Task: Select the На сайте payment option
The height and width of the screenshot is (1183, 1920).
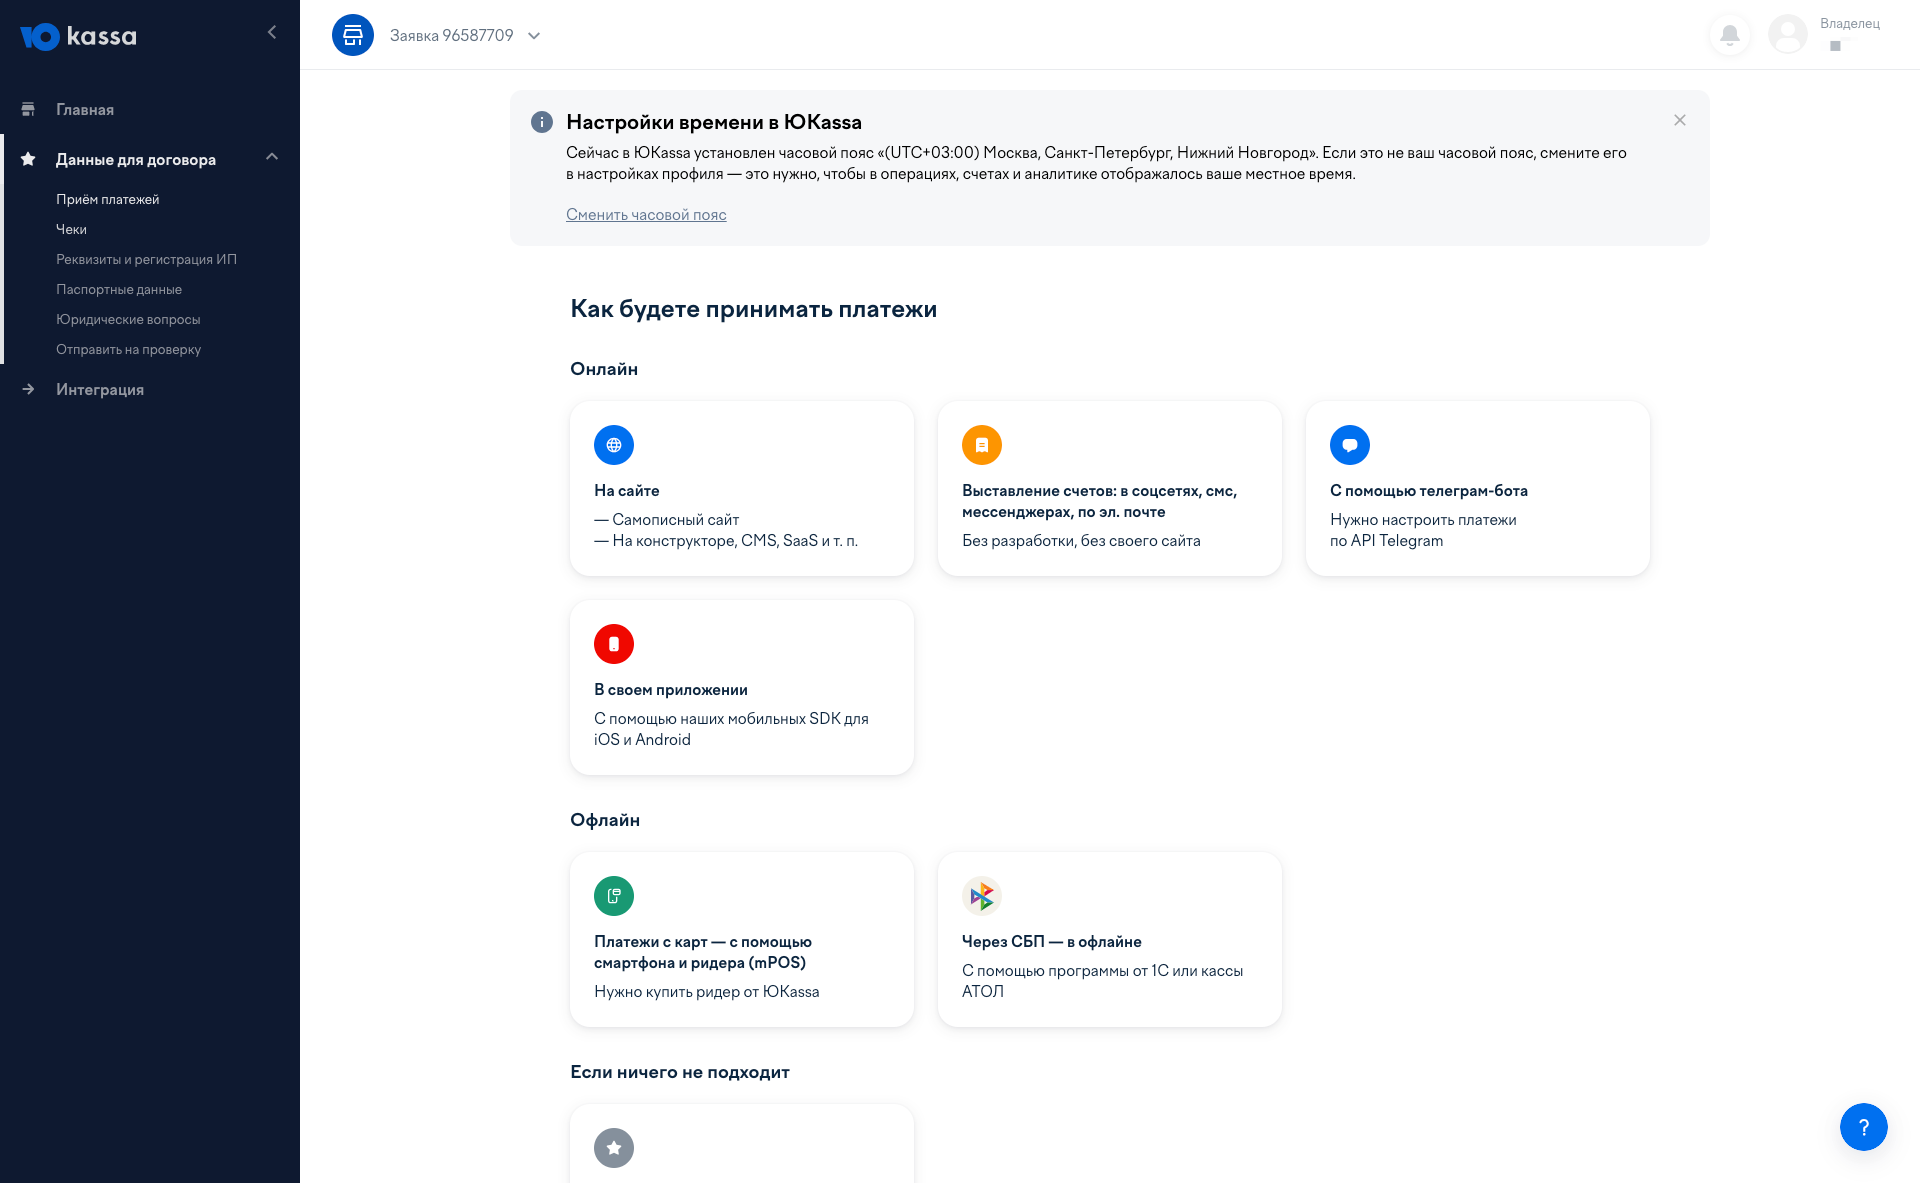Action: tap(742, 489)
